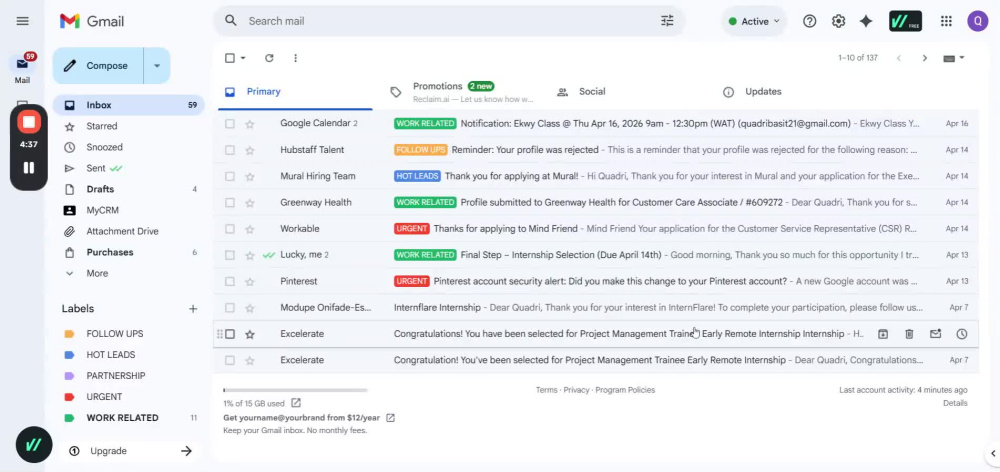
Task: Stop the screen recording red button
Action: coord(29,122)
